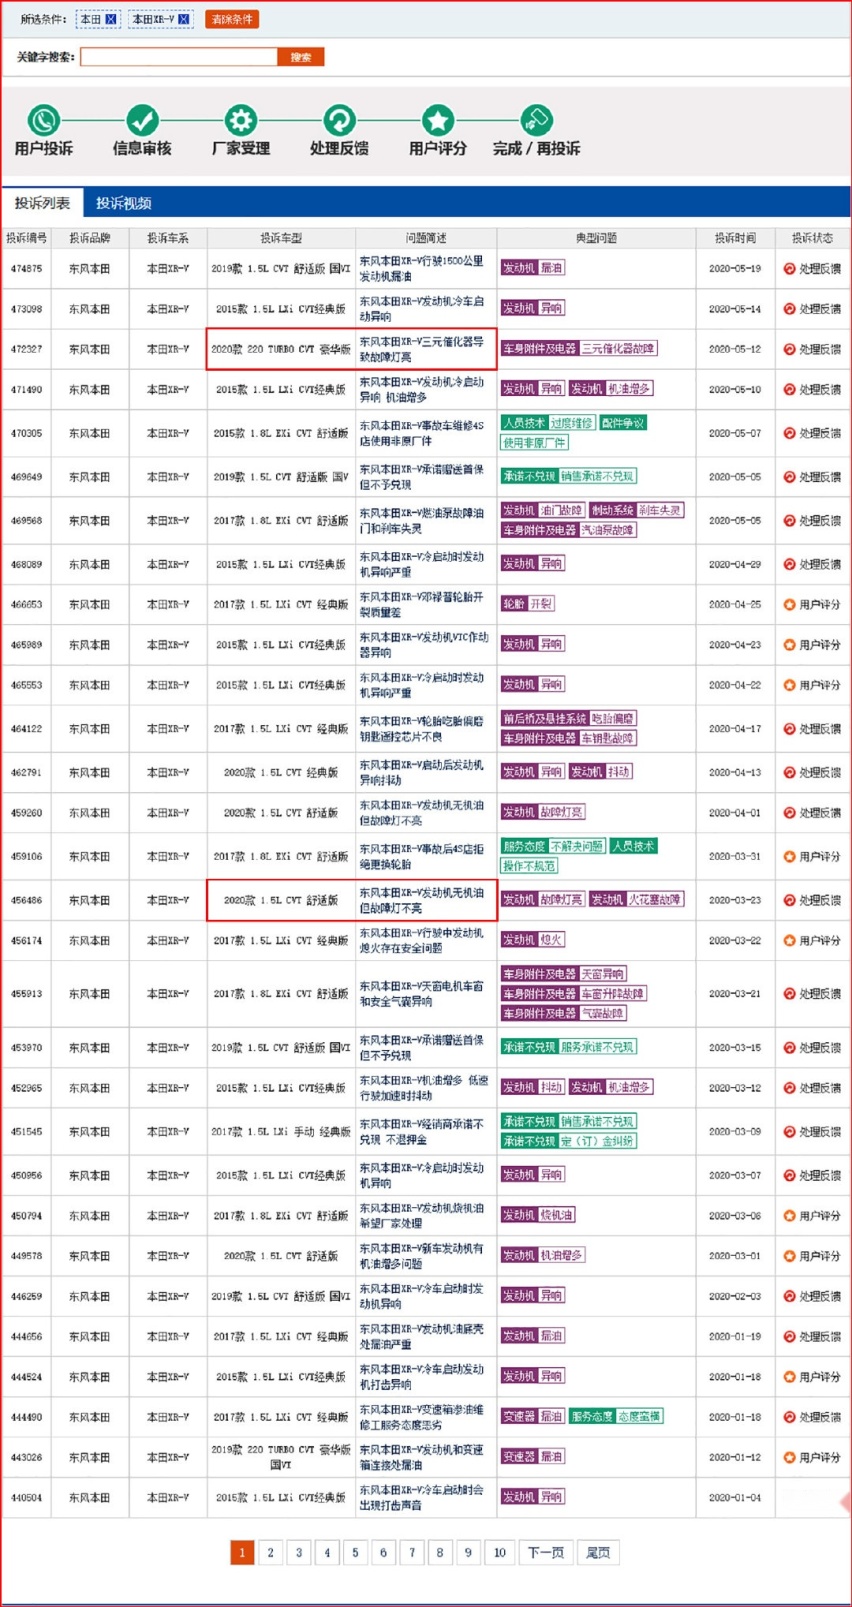Click 下一页 to go to next page
The height and width of the screenshot is (1607, 852).
546,1553
